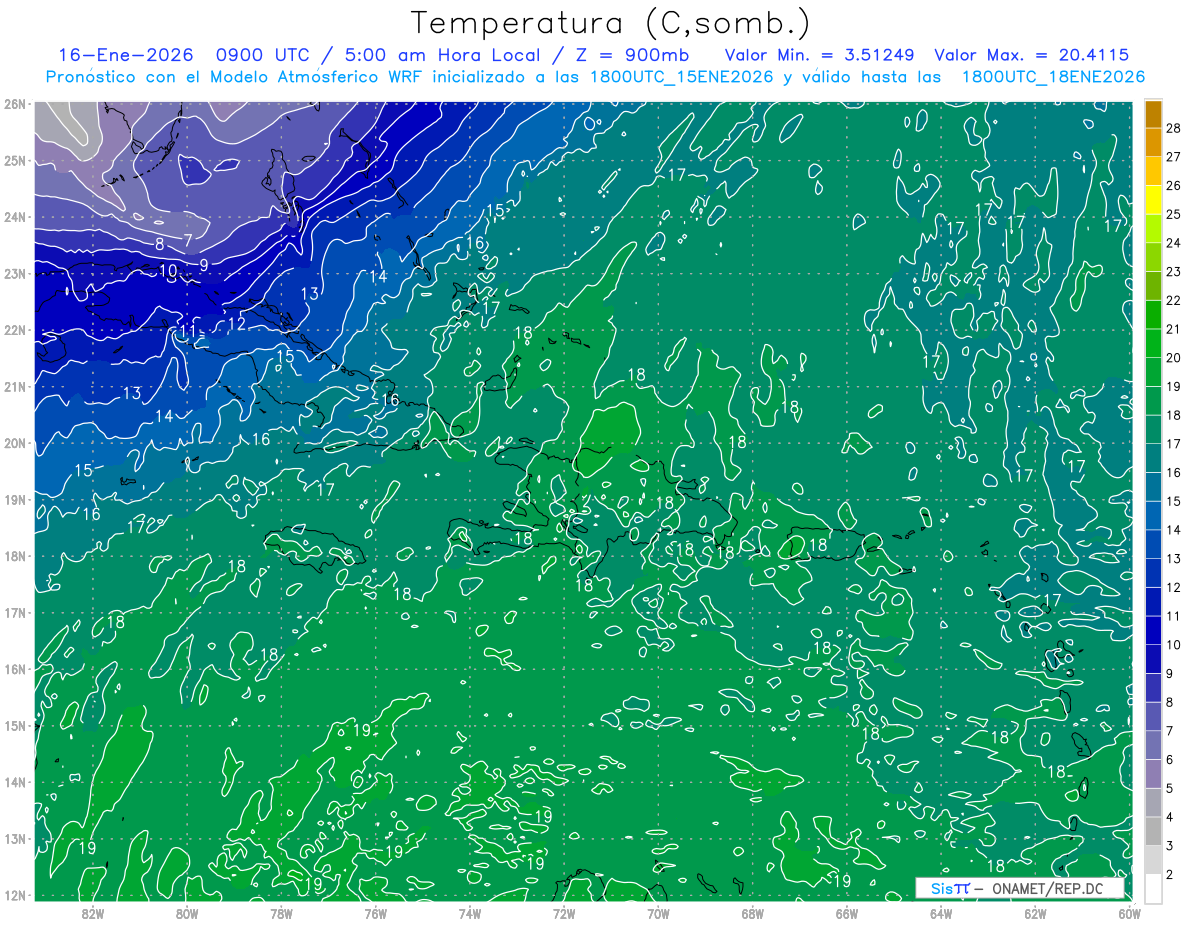This screenshot has height=927, width=1200.
Task: Select valid-until time "1800UTC_18ENE2026"
Action: pyautogui.click(x=1053, y=77)
